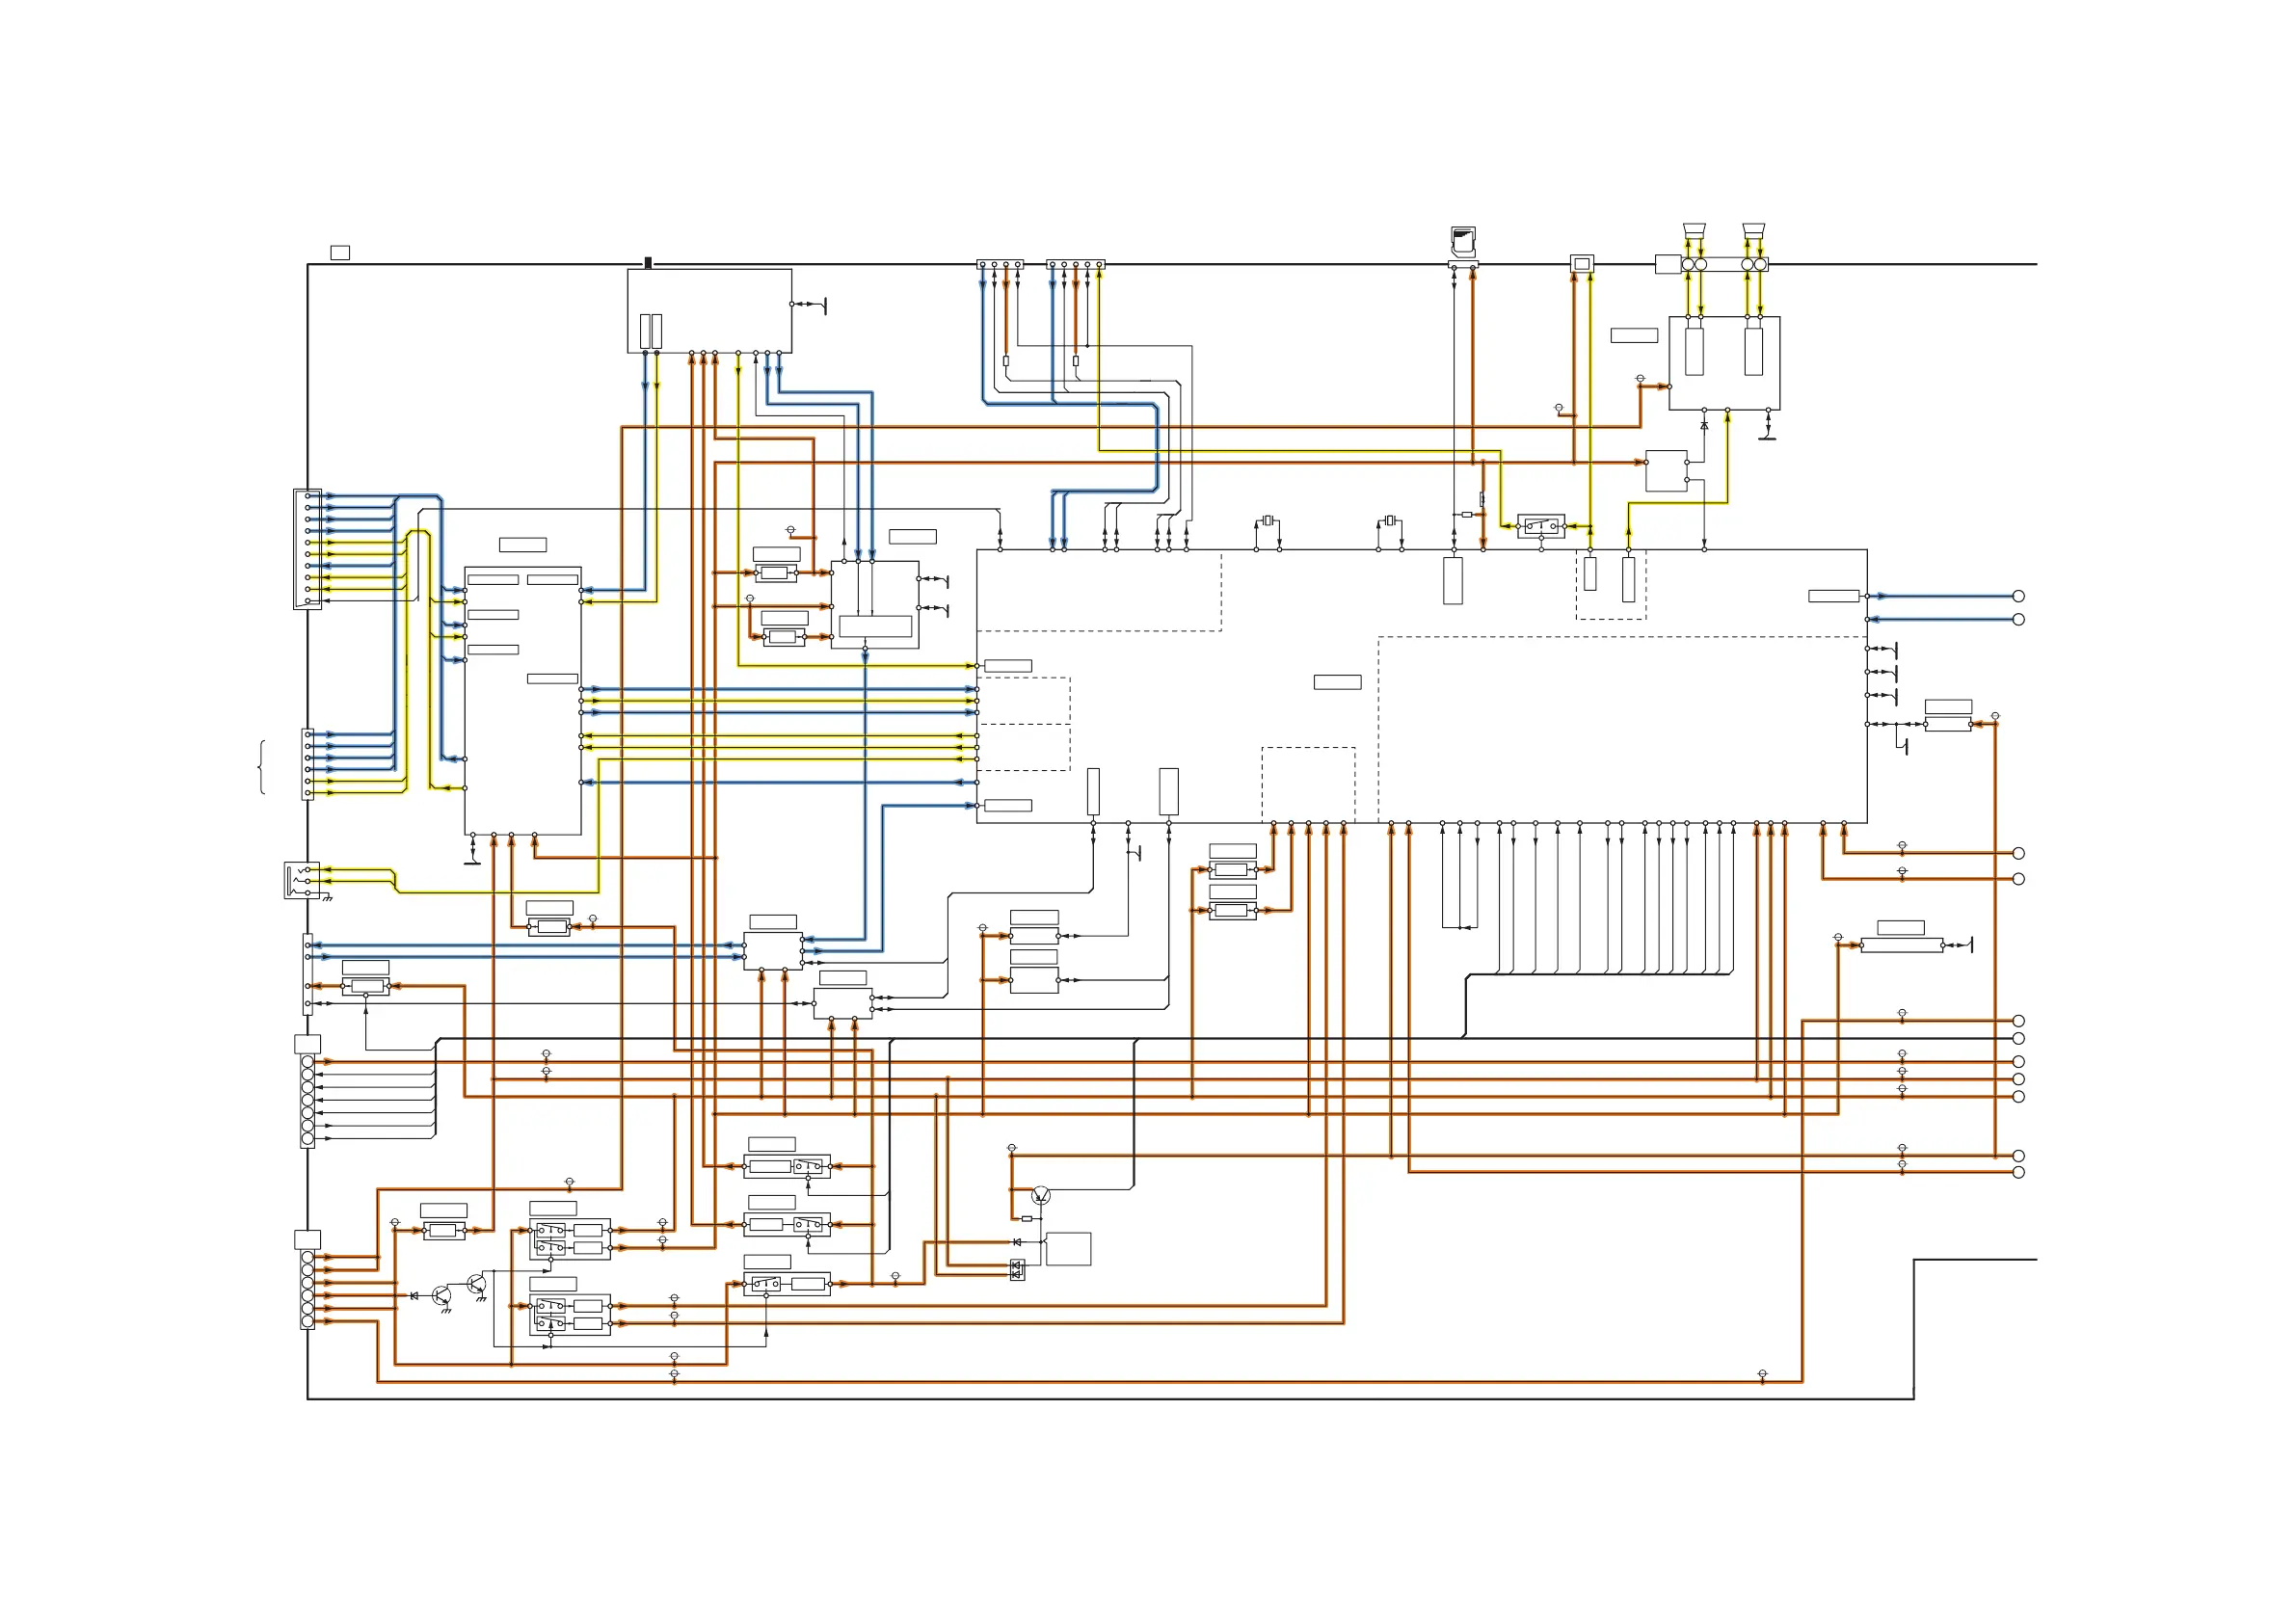
Task: Click the SD memory card symbol at top
Action: tap(1462, 240)
